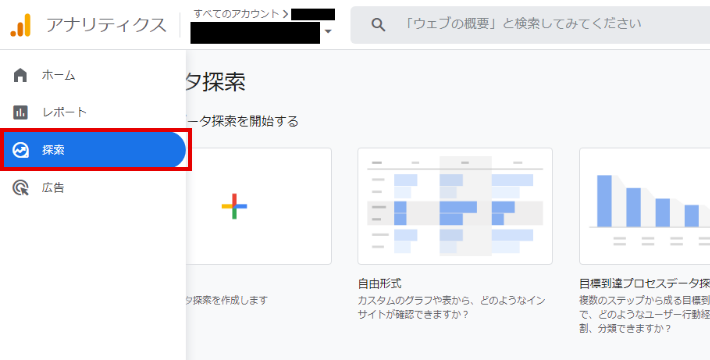
Task: Click the ホーム house icon in sidebar
Action: click(20, 75)
